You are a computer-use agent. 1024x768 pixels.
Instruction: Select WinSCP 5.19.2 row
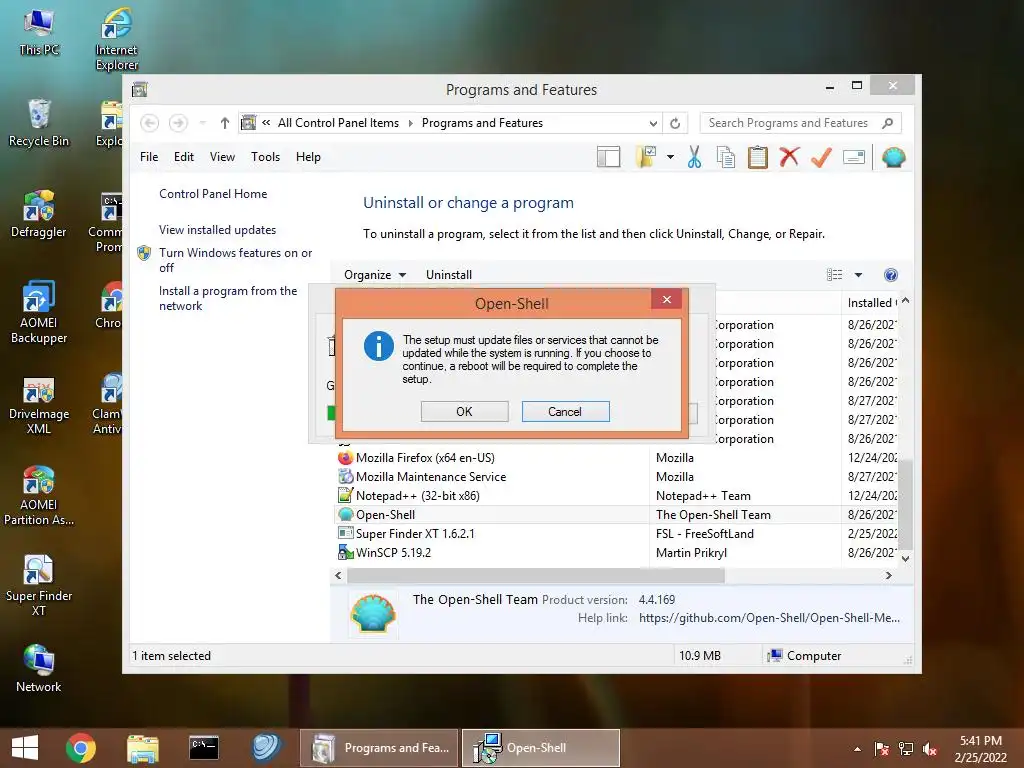617,552
